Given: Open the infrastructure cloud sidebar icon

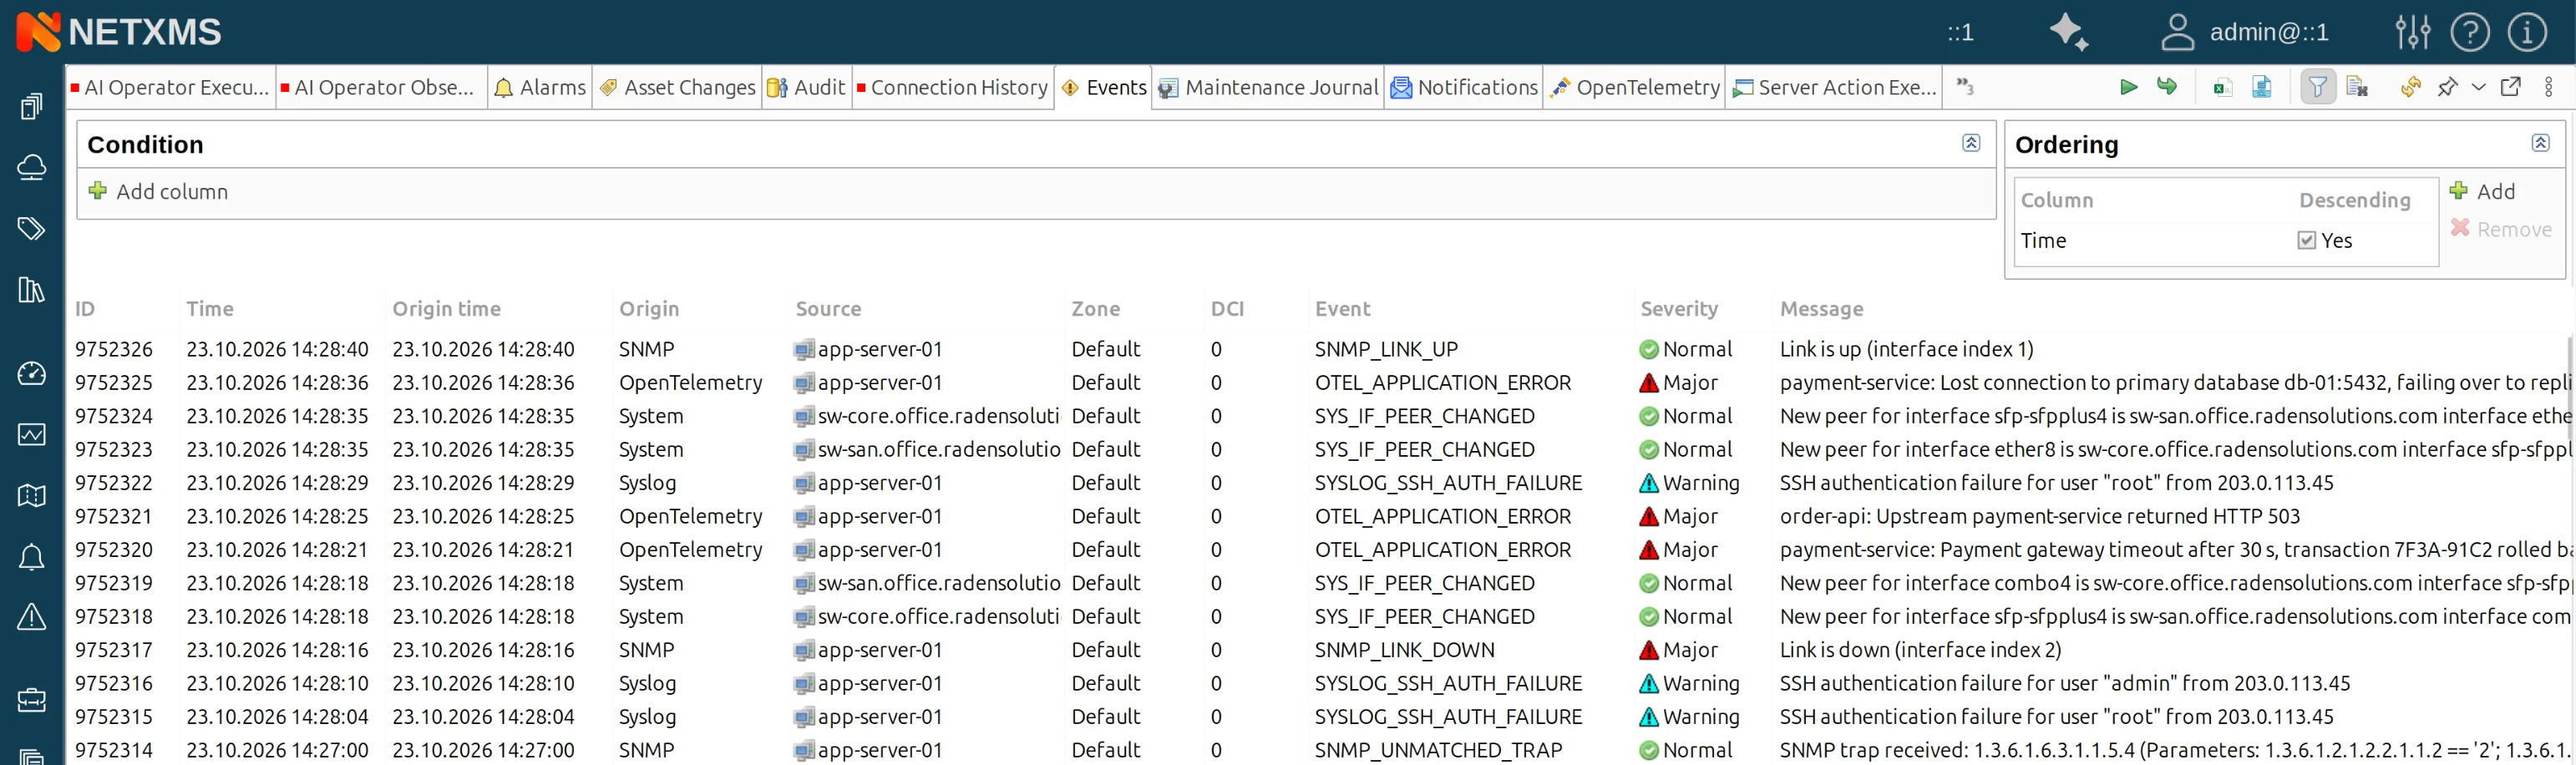Looking at the screenshot, I should point(32,167).
